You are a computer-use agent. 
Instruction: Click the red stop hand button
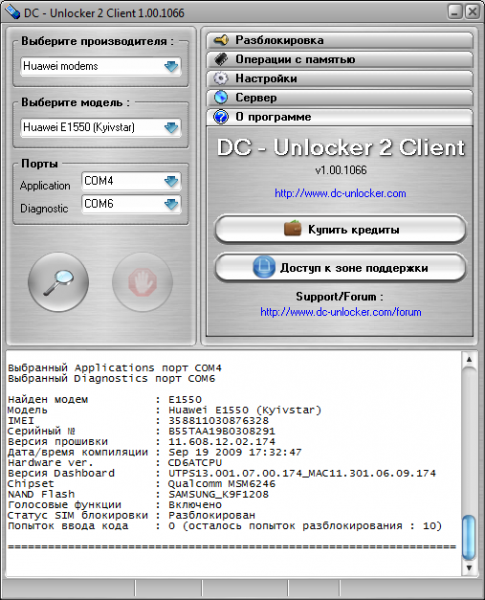142,282
